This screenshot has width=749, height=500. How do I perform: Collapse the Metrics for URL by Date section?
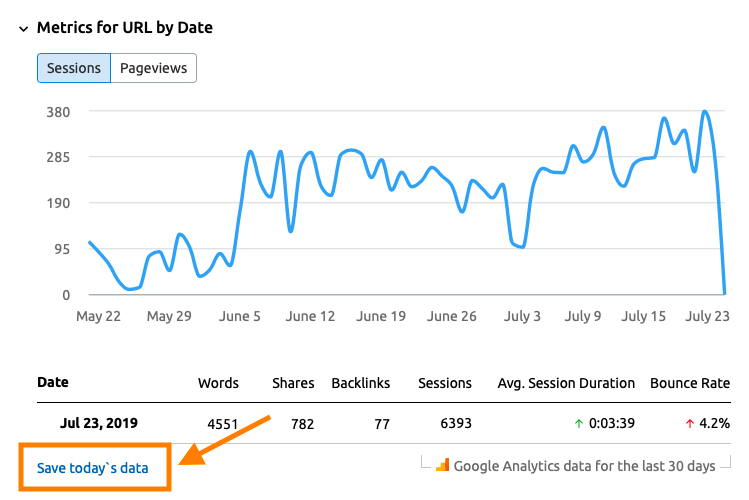(x=23, y=28)
